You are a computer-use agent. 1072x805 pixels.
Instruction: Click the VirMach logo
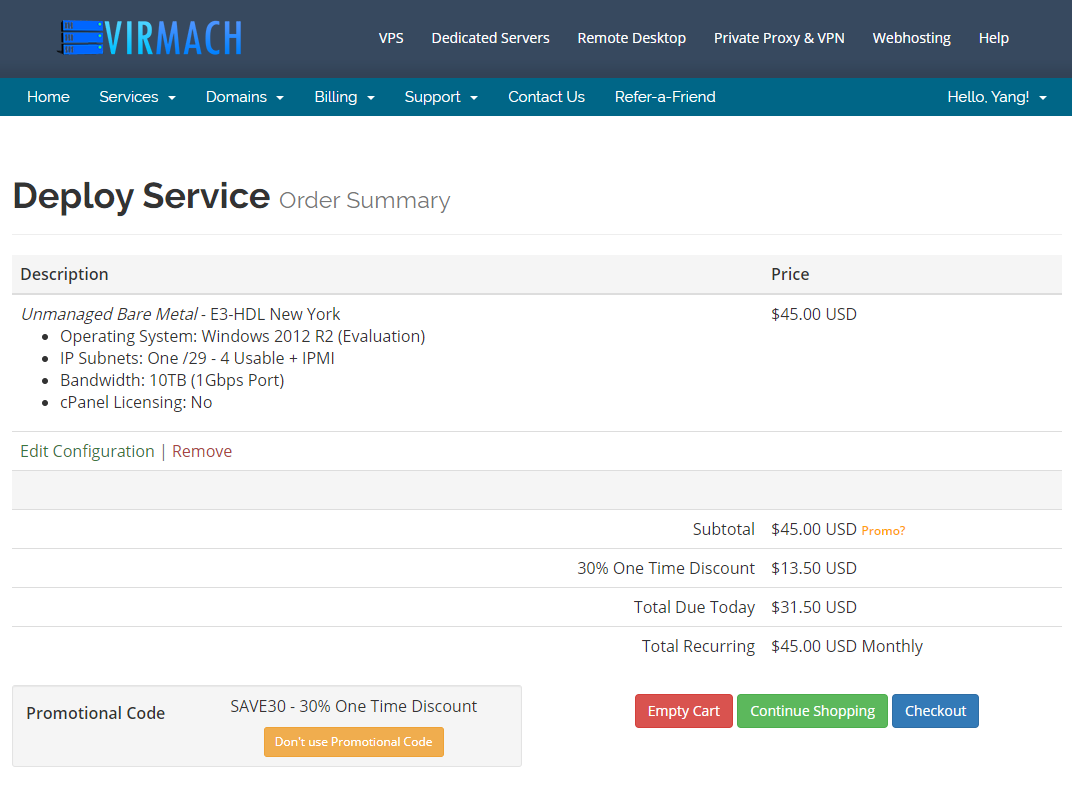(150, 38)
